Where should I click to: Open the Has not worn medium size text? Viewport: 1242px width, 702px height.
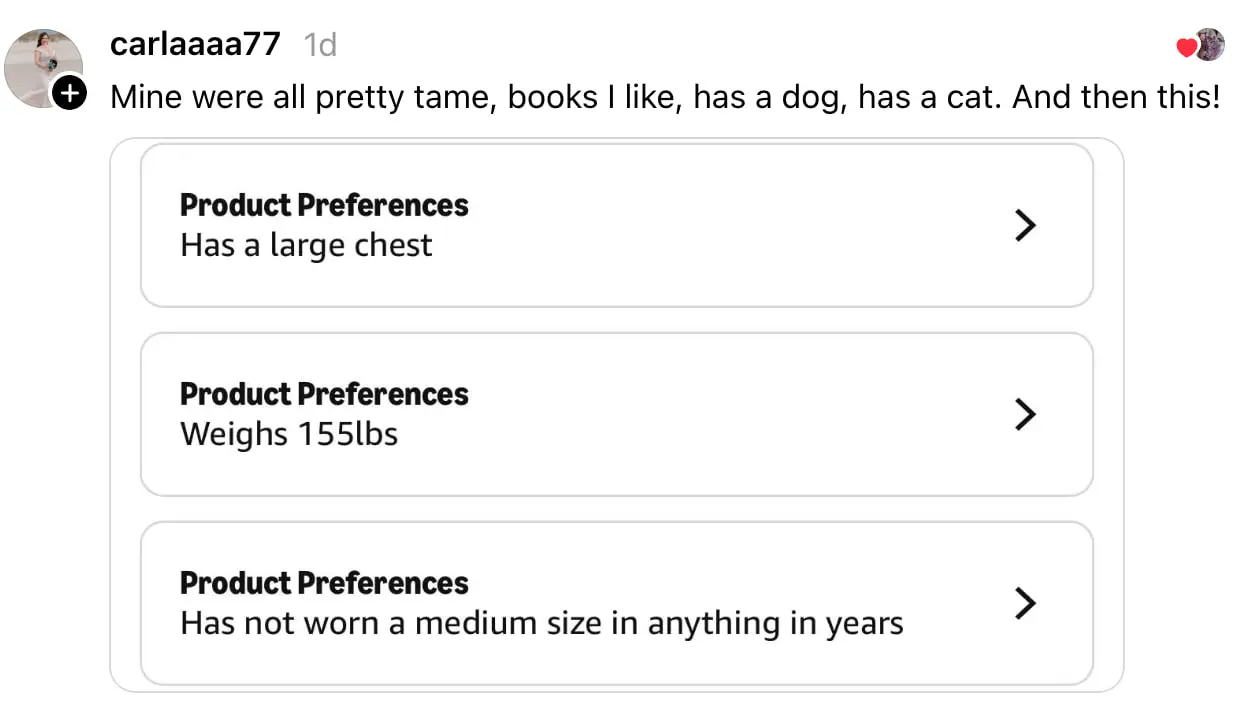542,624
